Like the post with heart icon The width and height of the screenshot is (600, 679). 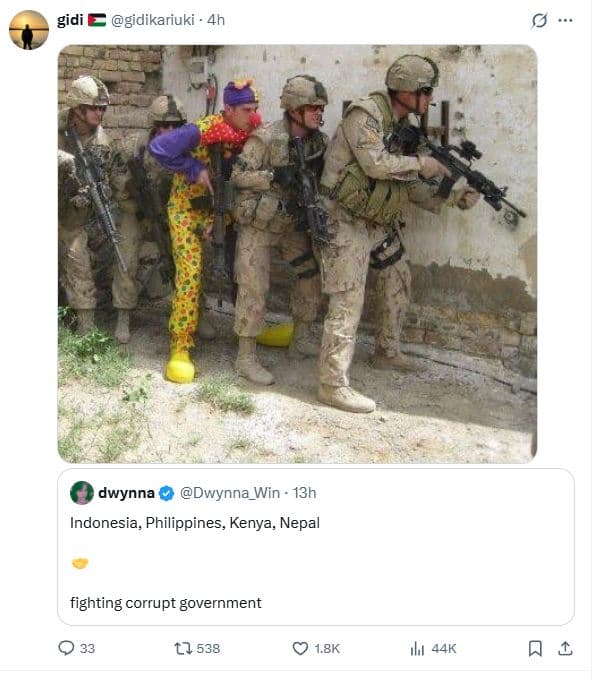[300, 648]
